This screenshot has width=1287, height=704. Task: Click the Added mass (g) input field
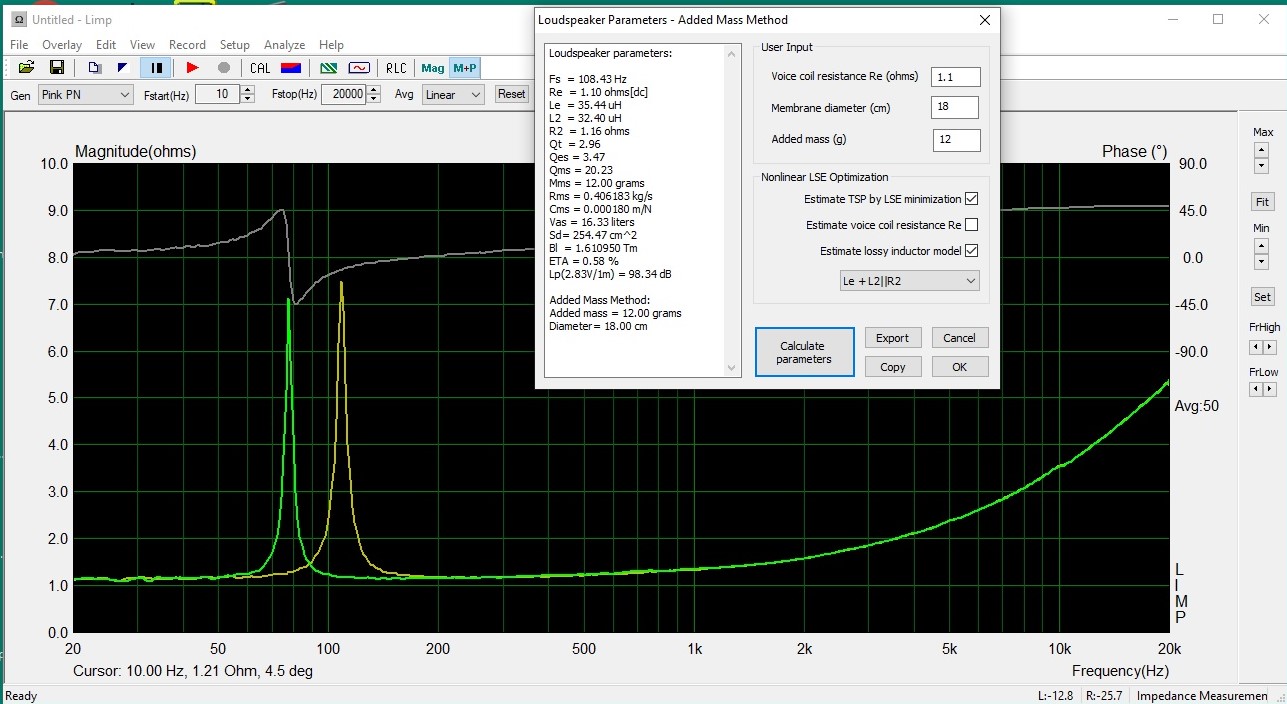tap(956, 140)
